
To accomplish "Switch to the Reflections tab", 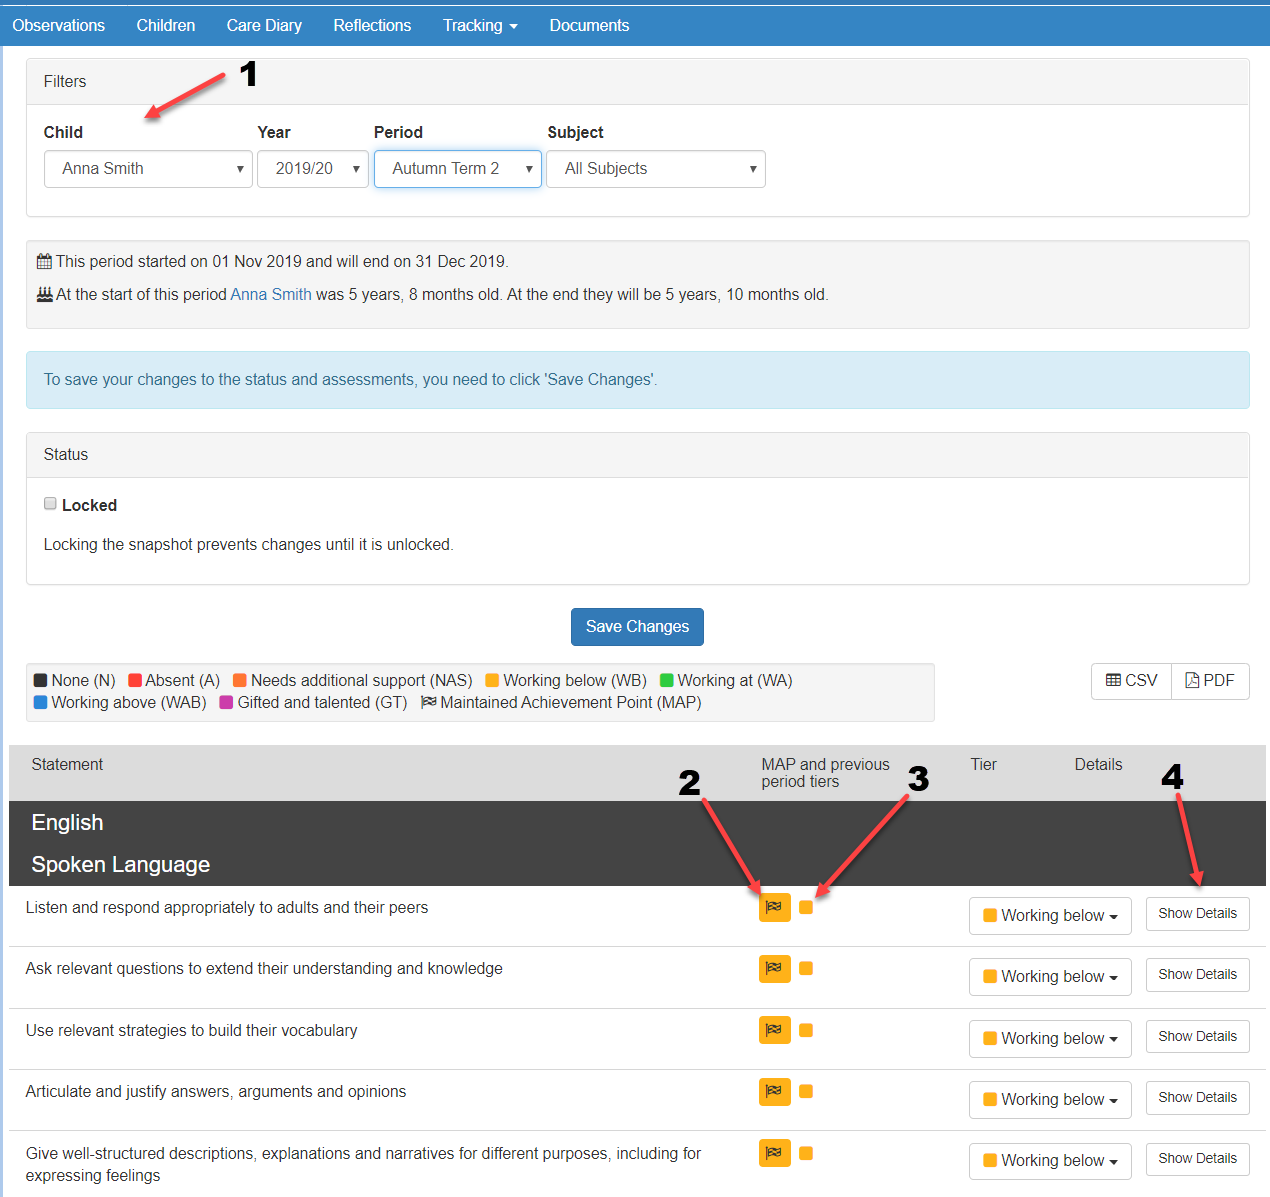I will 372,26.
